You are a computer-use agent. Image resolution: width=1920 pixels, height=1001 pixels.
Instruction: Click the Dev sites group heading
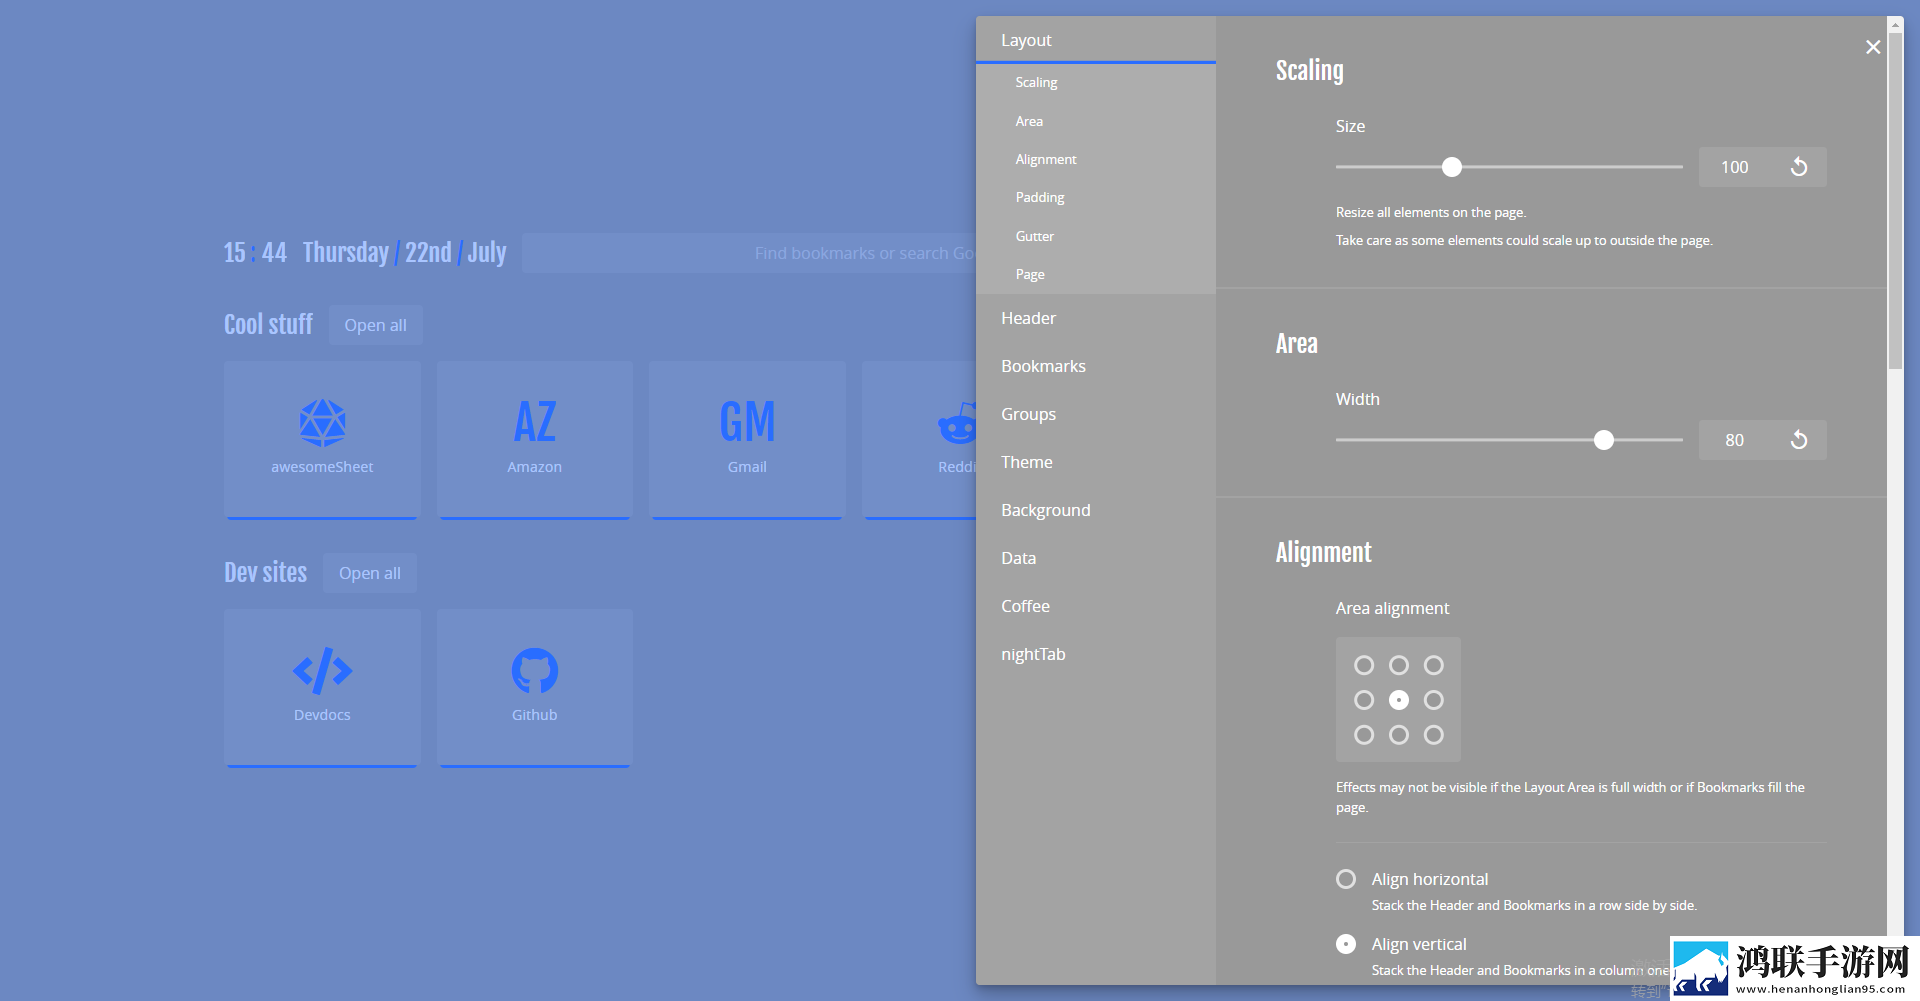coord(265,573)
